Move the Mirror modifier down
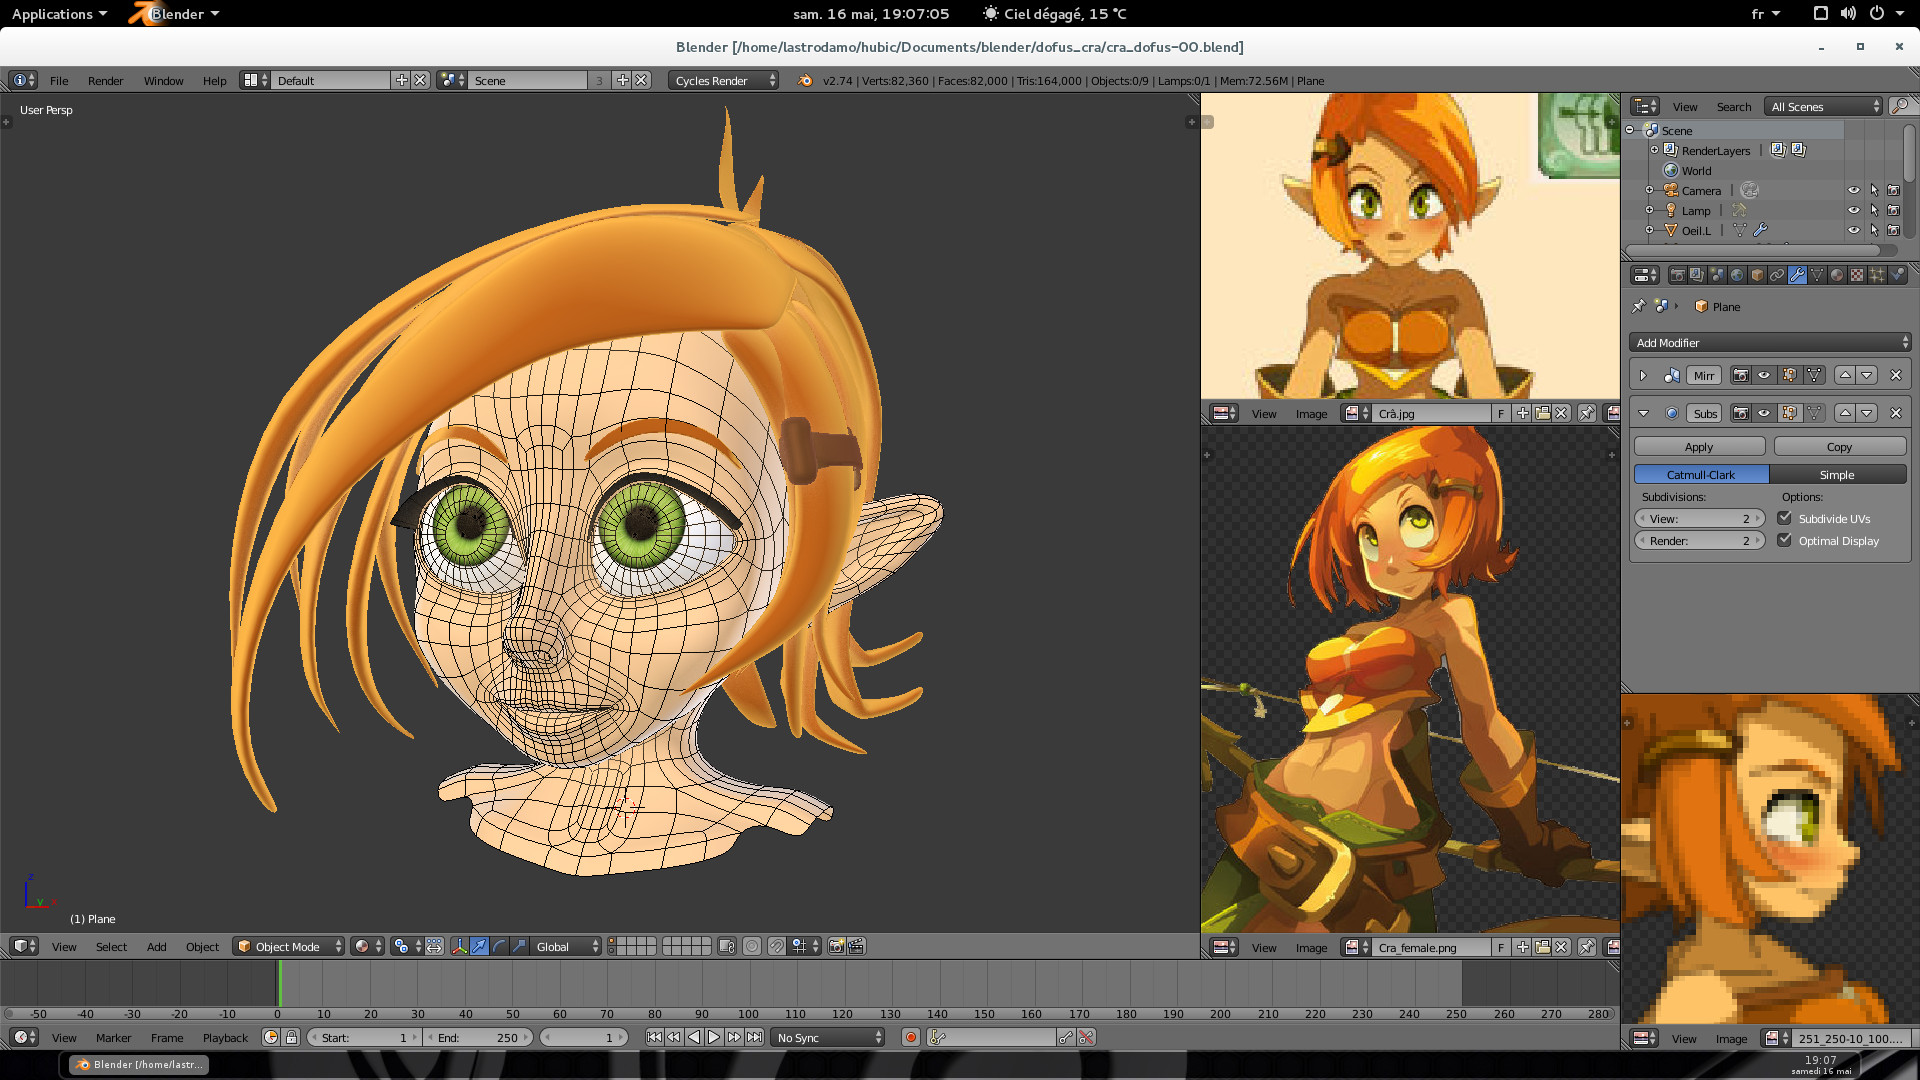Viewport: 1920px width, 1080px height. pyautogui.click(x=1866, y=375)
